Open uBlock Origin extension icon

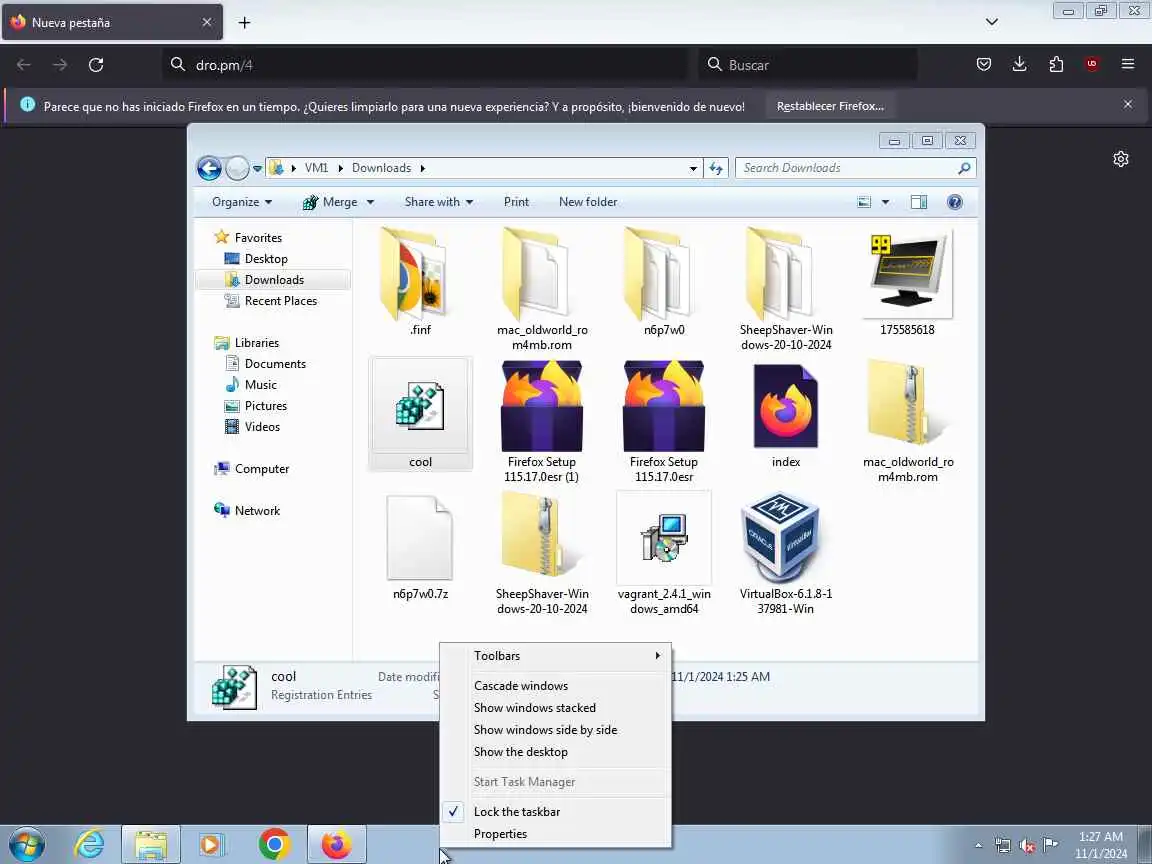pos(1092,65)
